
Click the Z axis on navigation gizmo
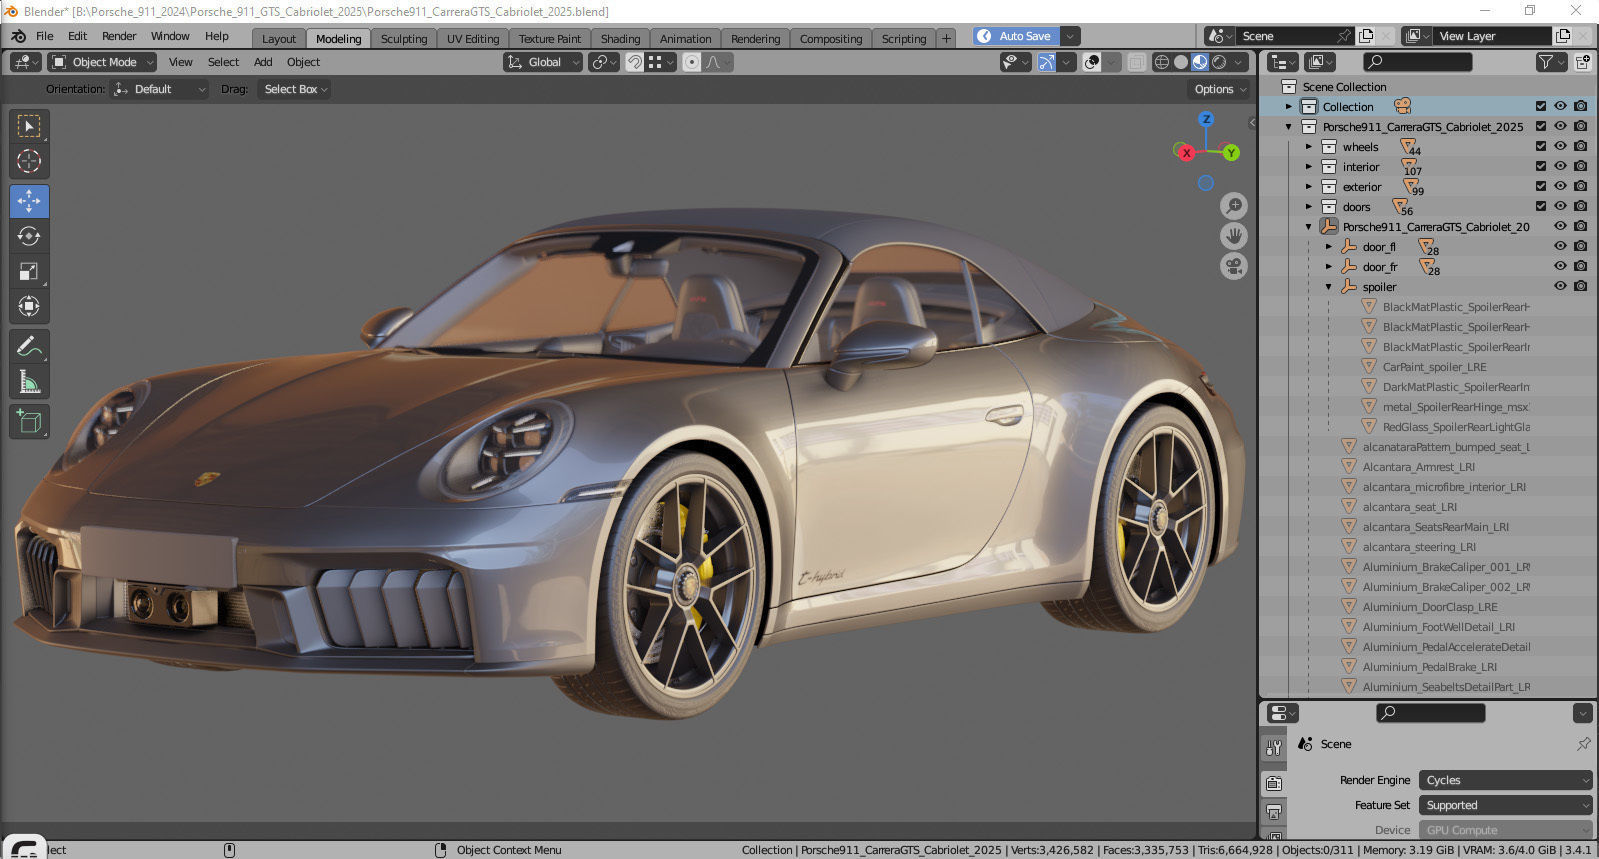click(x=1206, y=119)
